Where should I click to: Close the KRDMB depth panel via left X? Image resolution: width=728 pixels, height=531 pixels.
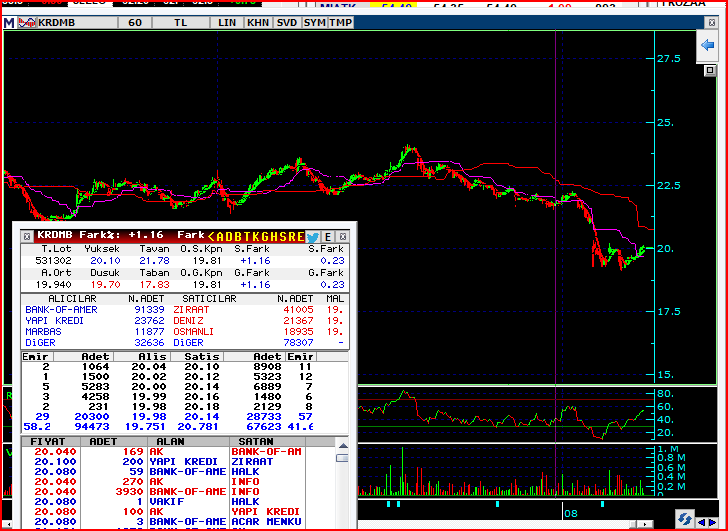(x=27, y=237)
